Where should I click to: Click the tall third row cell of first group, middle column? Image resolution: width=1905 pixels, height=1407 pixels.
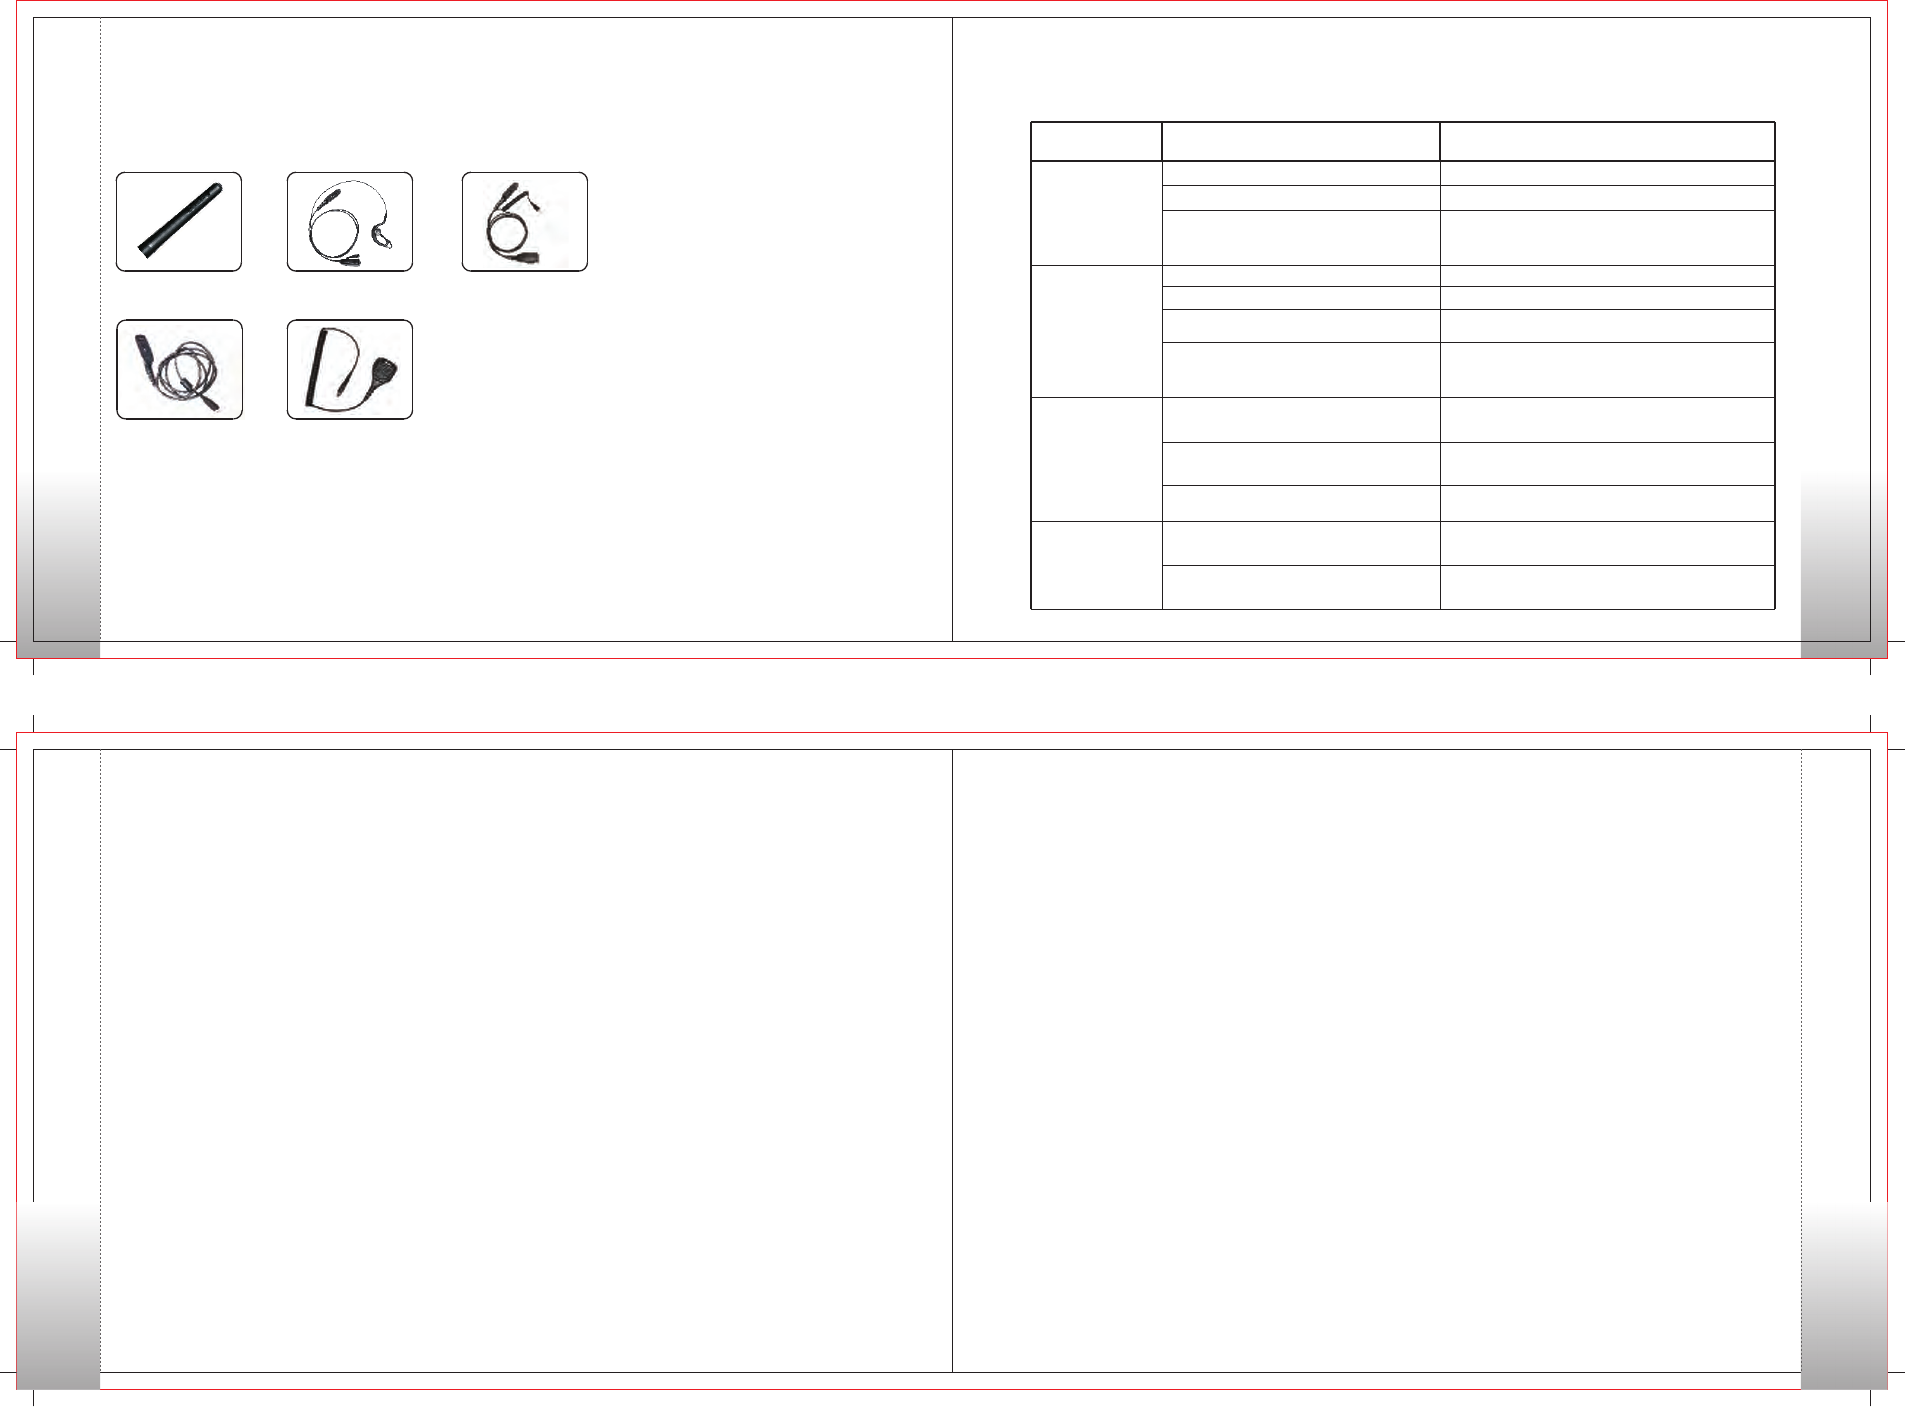[x=1301, y=237]
